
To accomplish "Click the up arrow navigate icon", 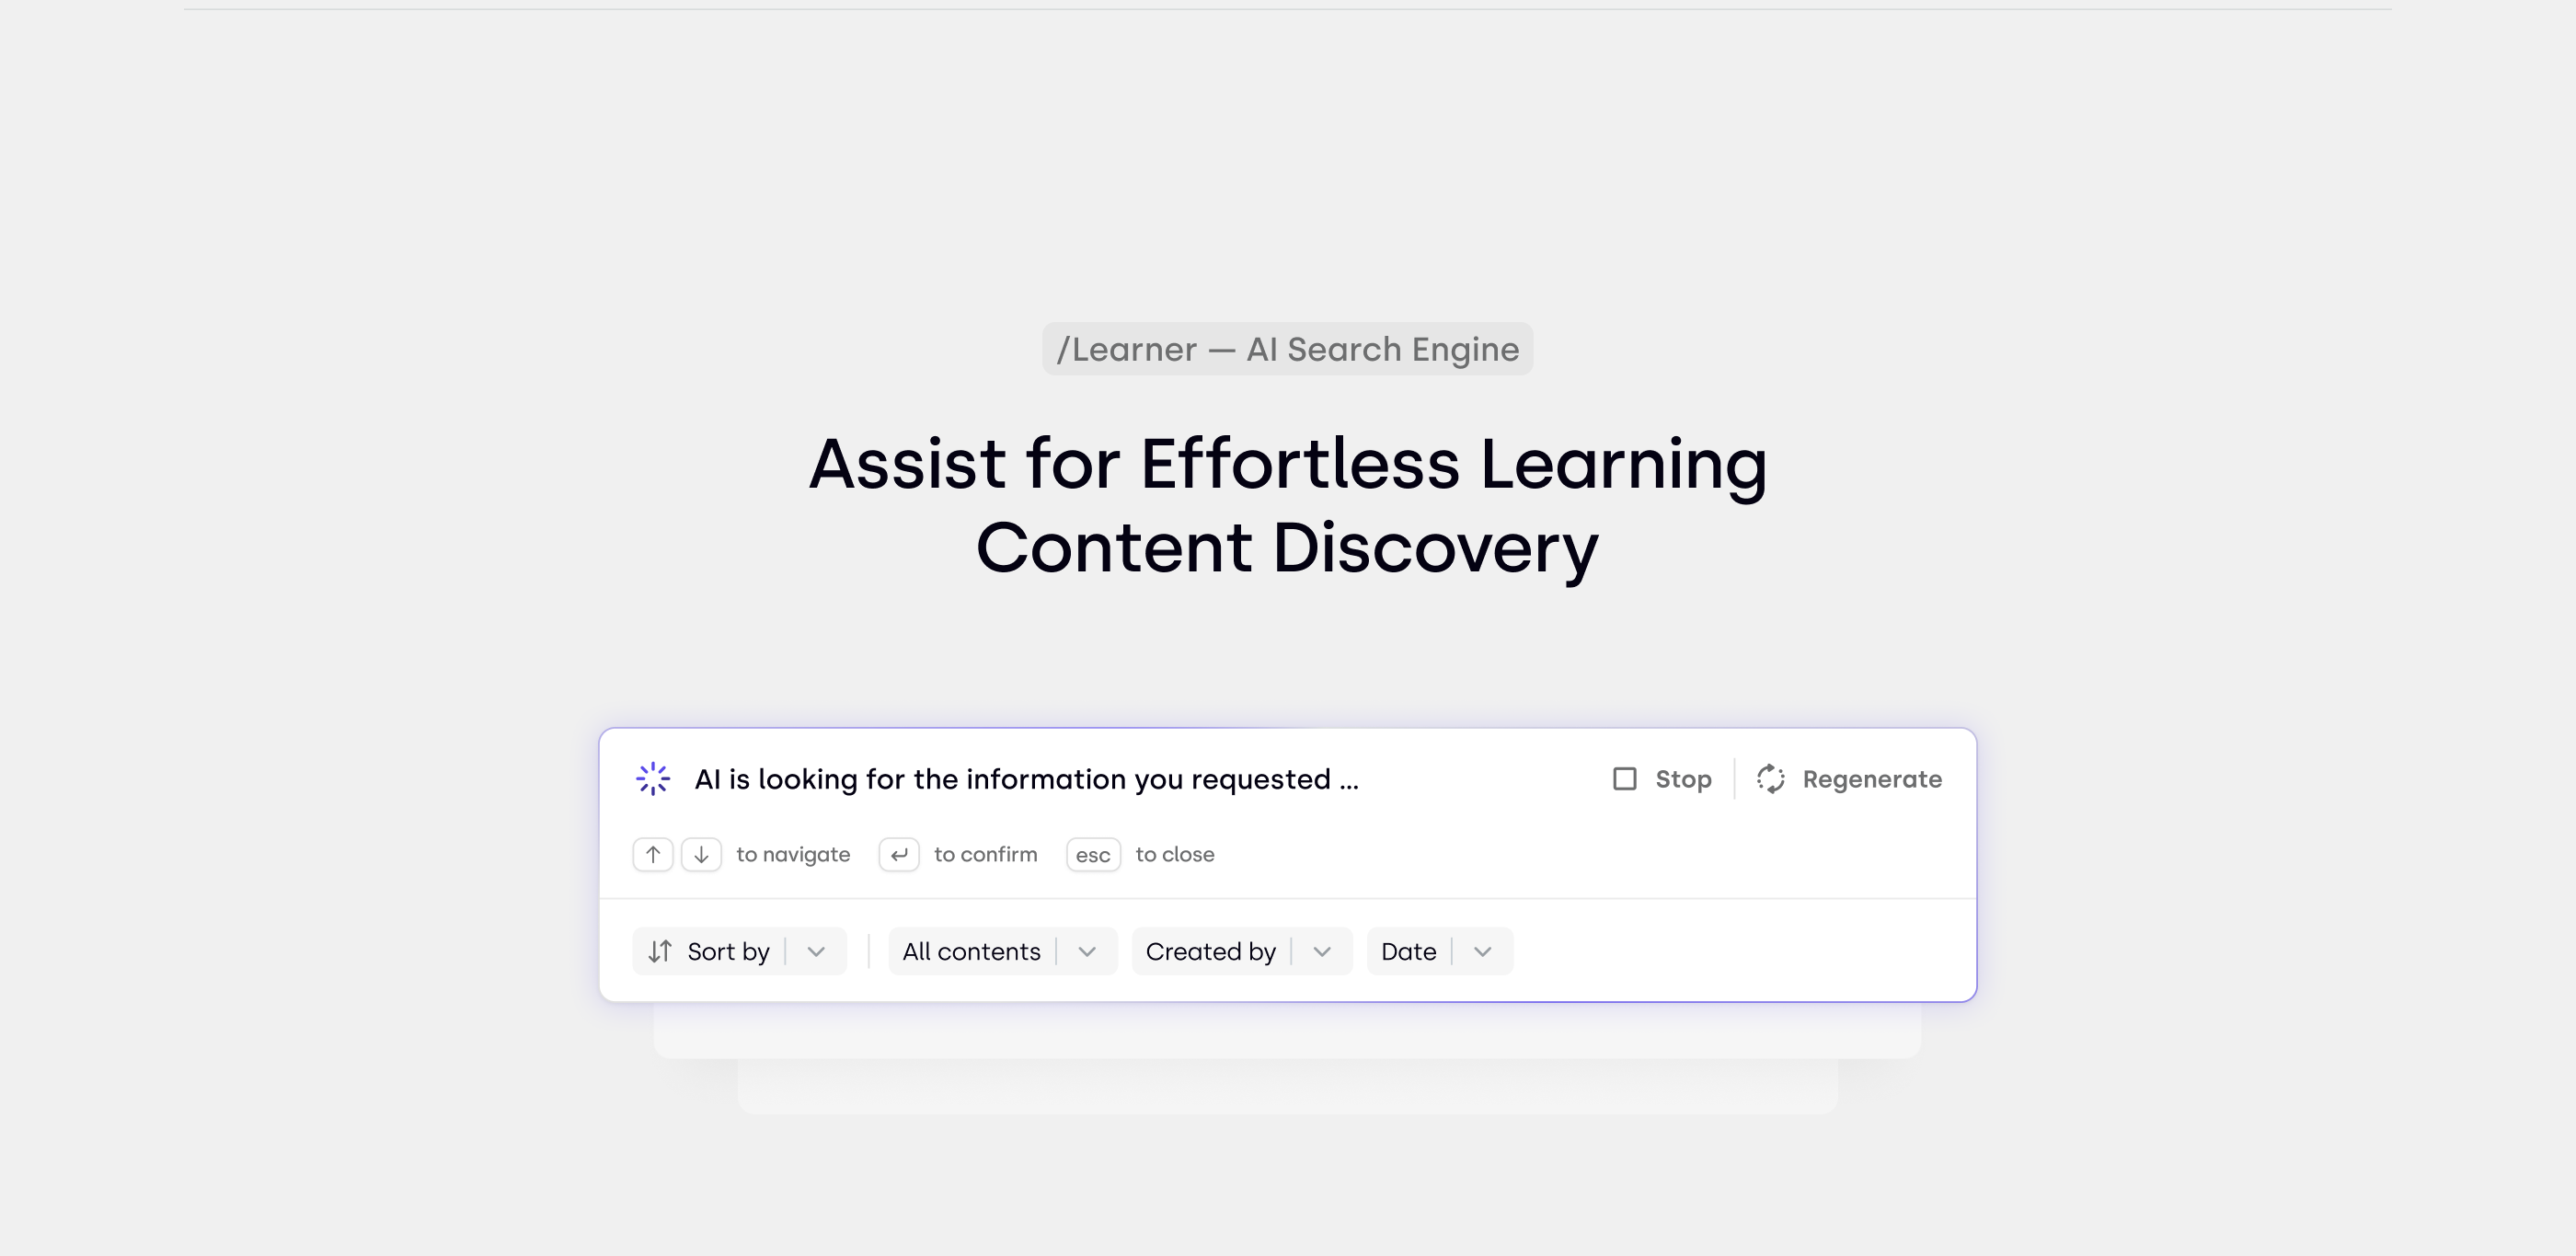I will (x=654, y=853).
